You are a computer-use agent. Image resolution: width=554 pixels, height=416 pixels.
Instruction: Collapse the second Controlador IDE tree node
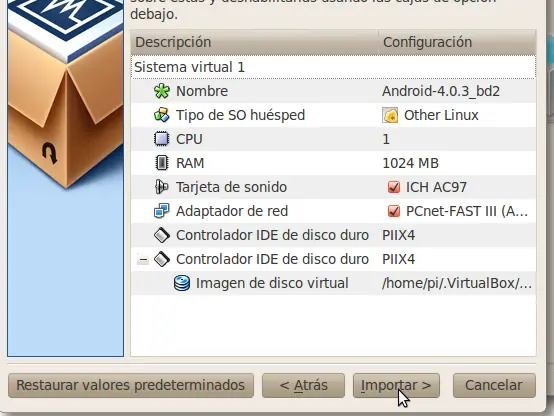click(143, 260)
